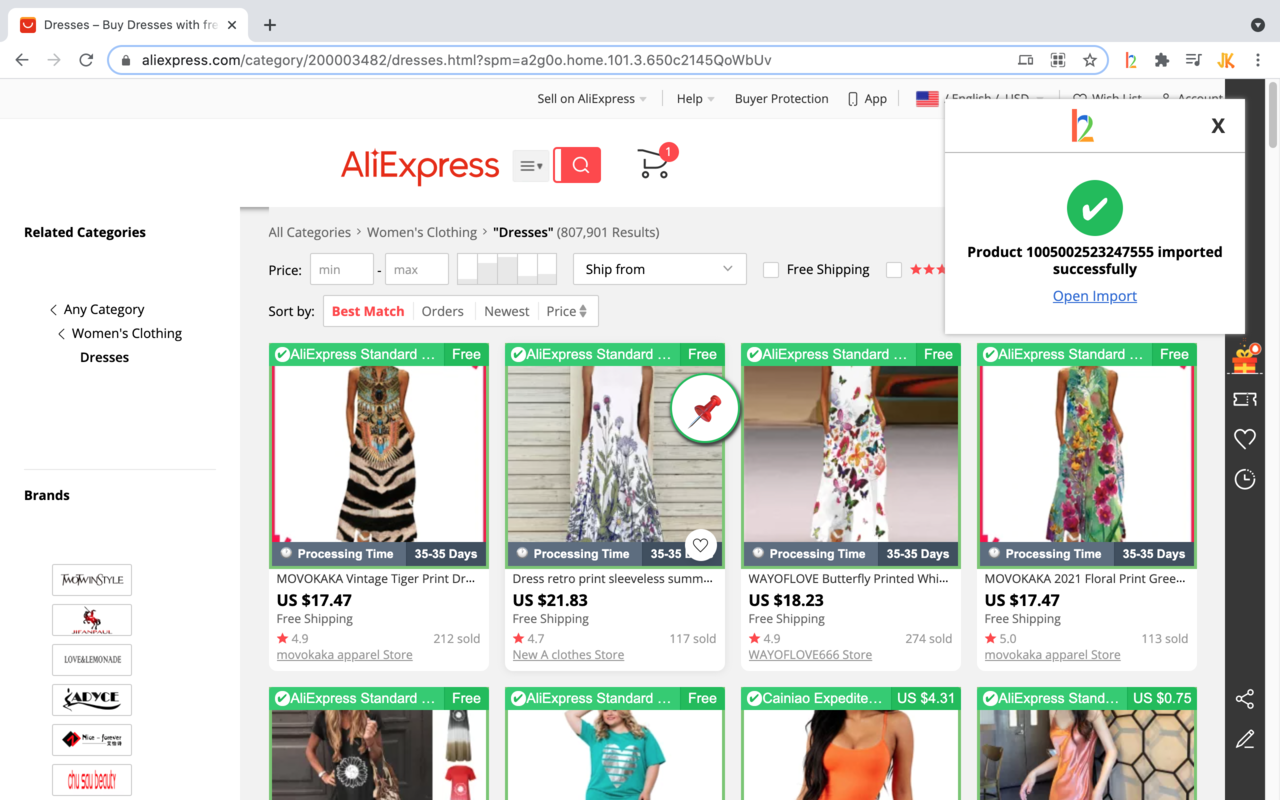Click the price distribution histogram
The width and height of the screenshot is (1280, 800).
click(507, 269)
